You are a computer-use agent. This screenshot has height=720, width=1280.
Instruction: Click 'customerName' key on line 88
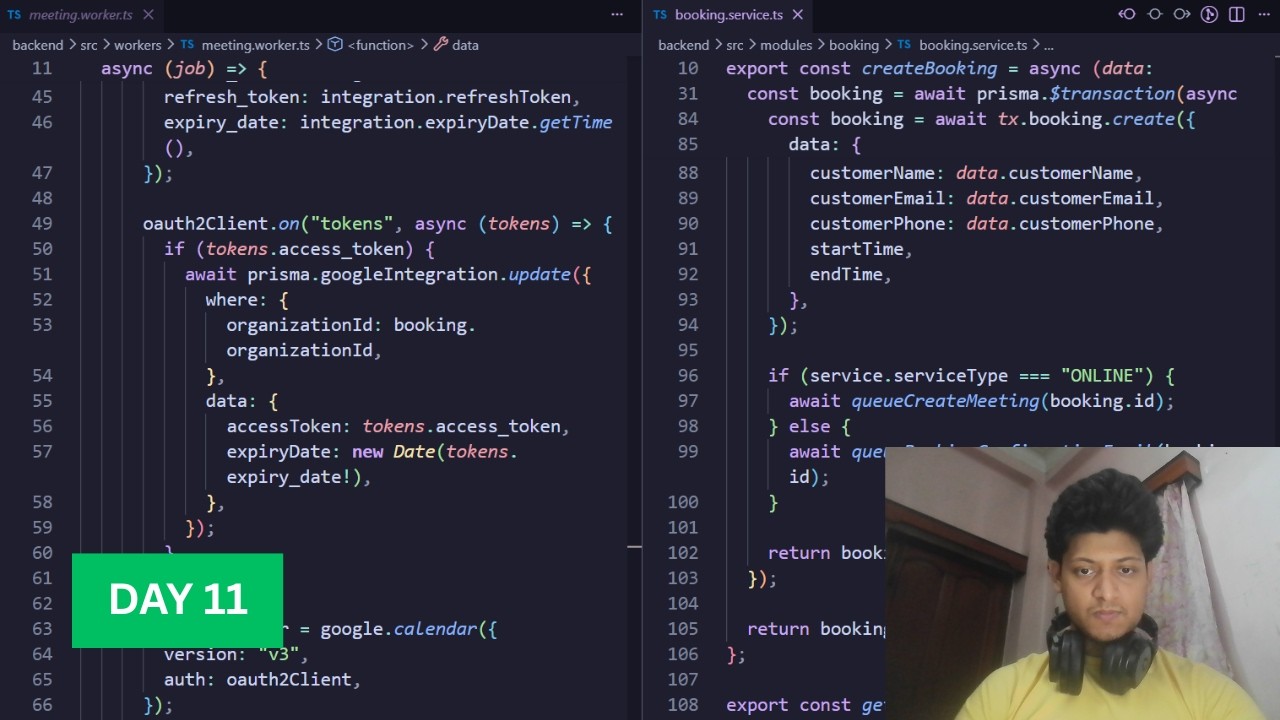pos(872,173)
